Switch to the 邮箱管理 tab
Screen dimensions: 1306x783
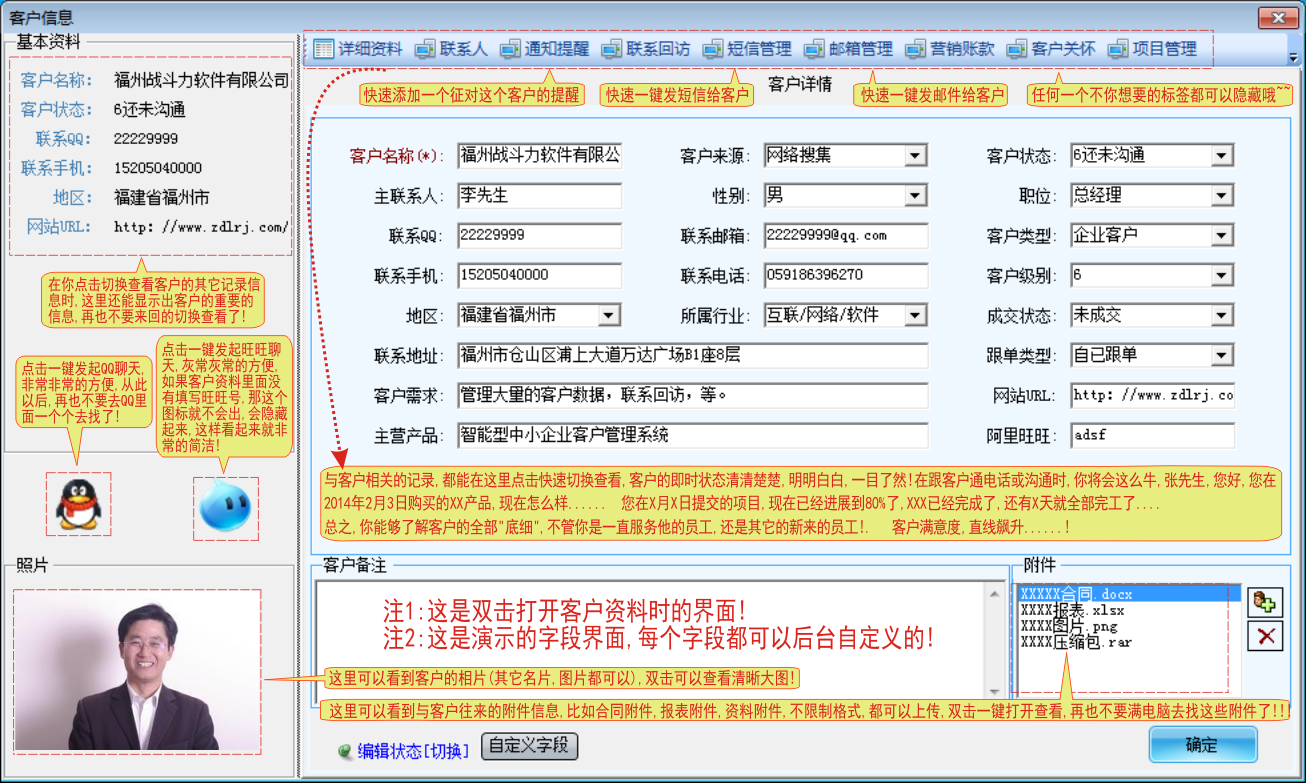pos(848,48)
